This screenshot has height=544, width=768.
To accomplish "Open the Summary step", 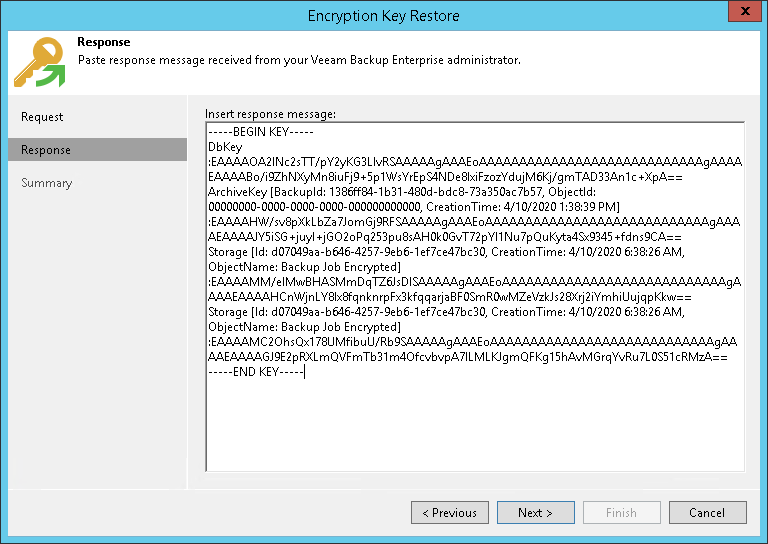I will pyautogui.click(x=47, y=183).
